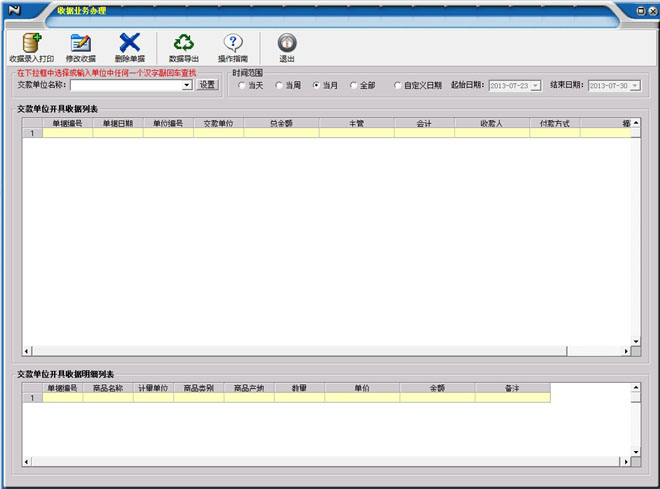Click the app logo in title bar

(15, 10)
